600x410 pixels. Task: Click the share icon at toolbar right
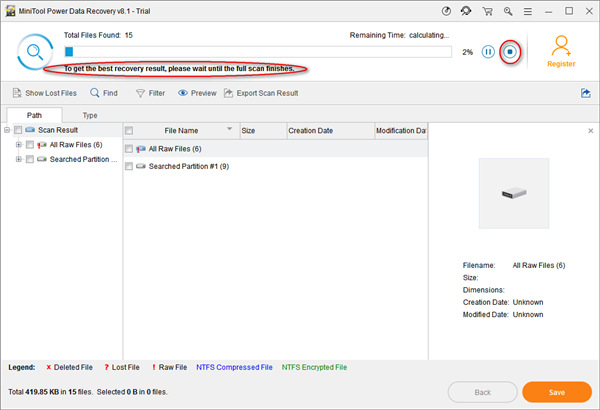tap(585, 93)
